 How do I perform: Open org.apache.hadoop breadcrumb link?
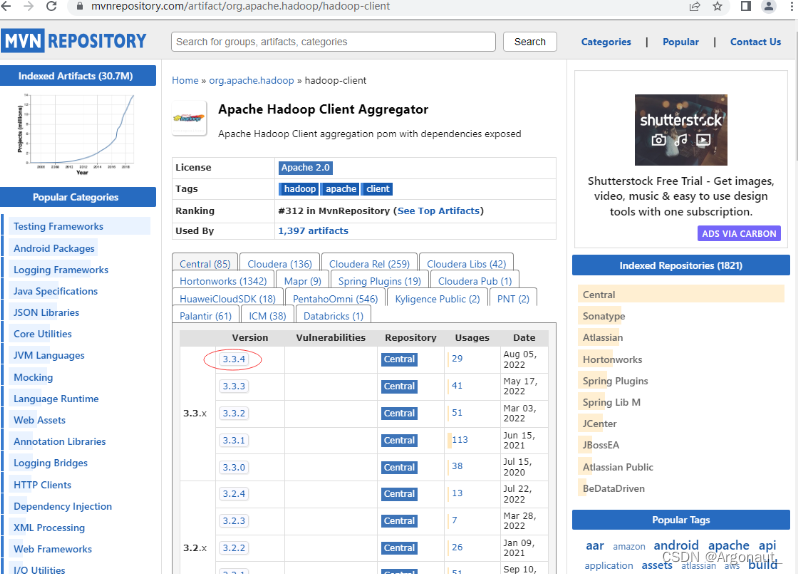[x=251, y=80]
